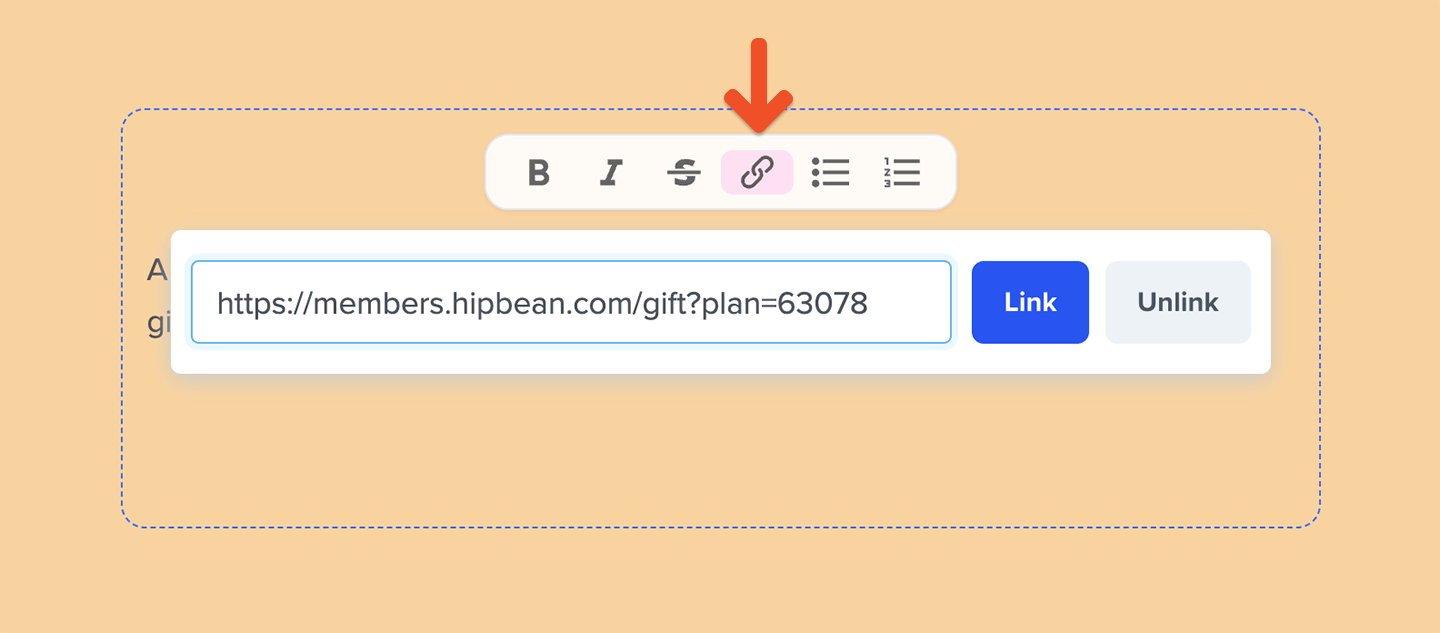This screenshot has height=633, width=1440.
Task: Apply italic style using the I icon
Action: tap(611, 172)
